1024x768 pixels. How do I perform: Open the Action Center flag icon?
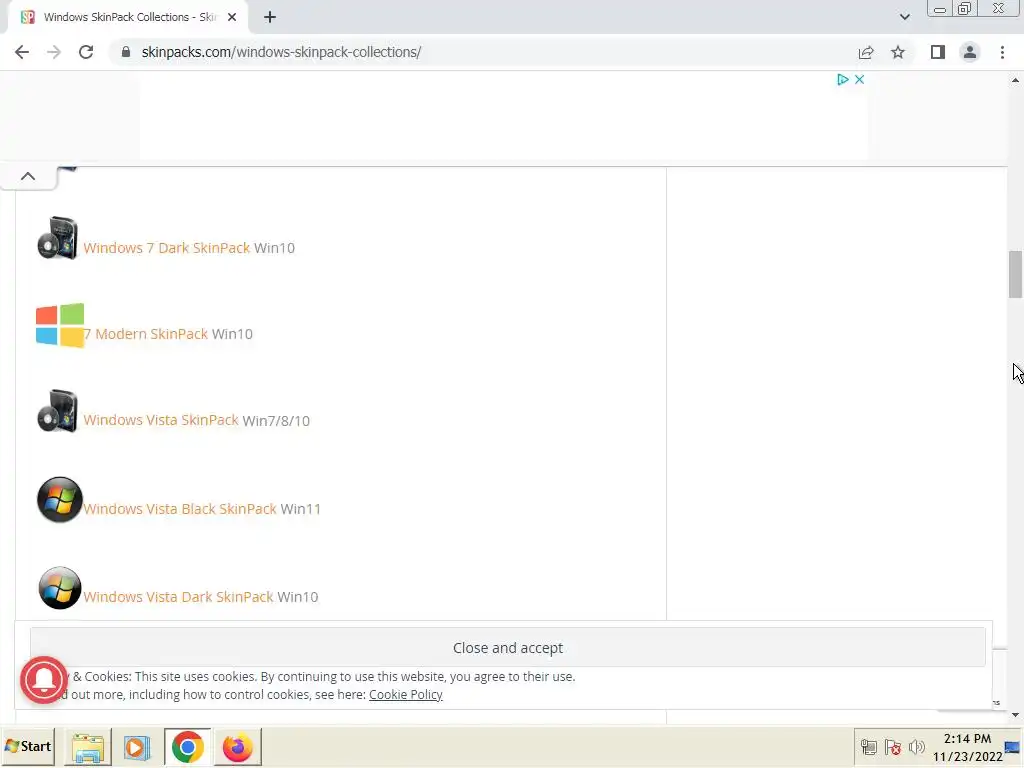(x=893, y=746)
